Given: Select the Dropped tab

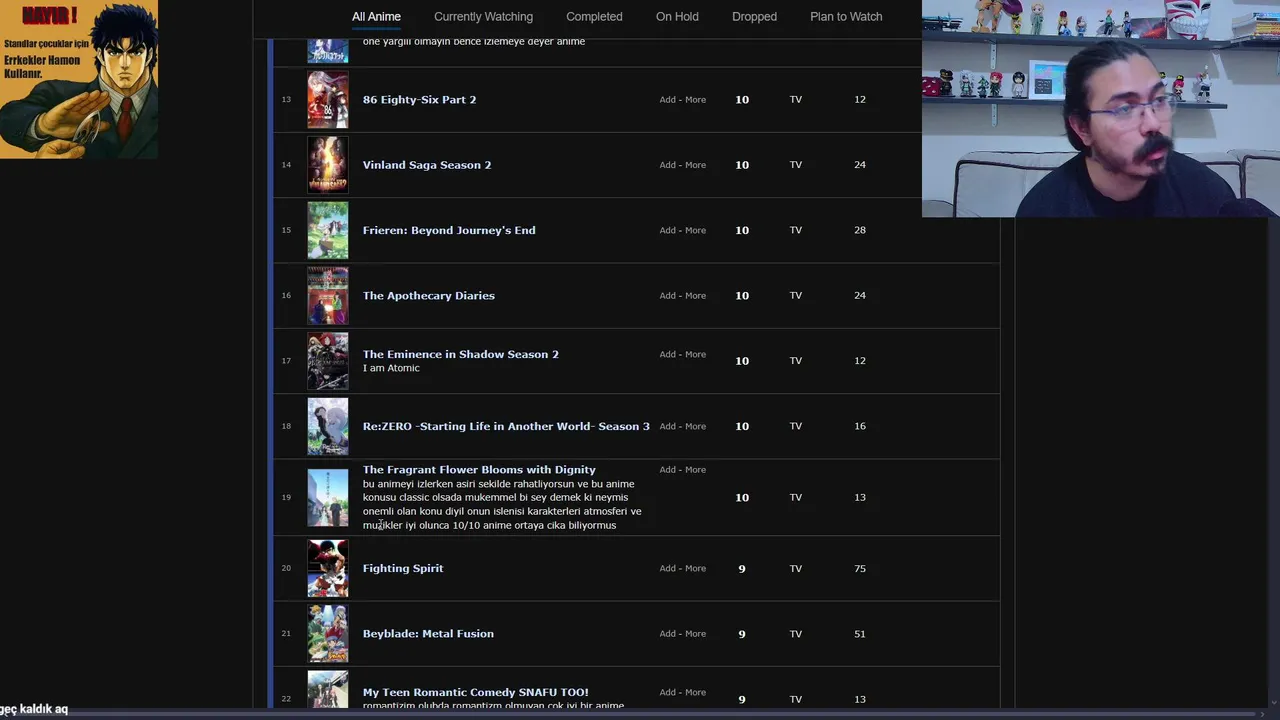Looking at the screenshot, I should coord(754,16).
